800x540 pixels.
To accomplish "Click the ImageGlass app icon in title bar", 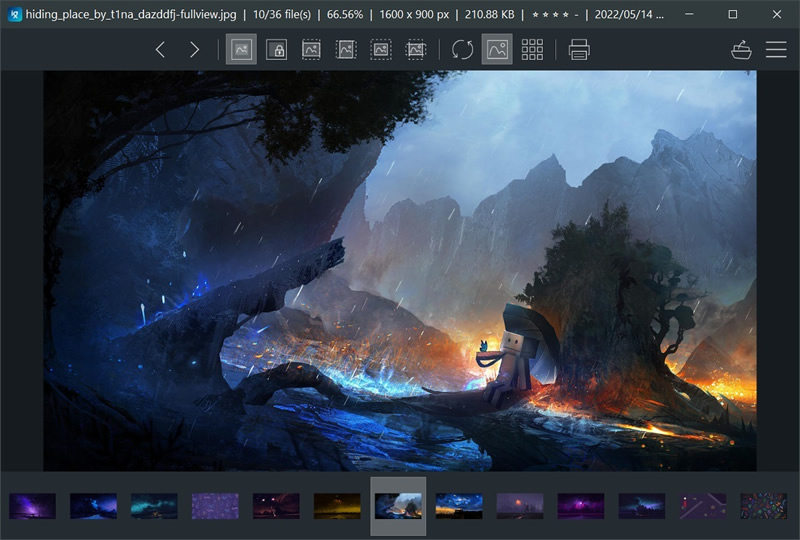I will coord(15,14).
